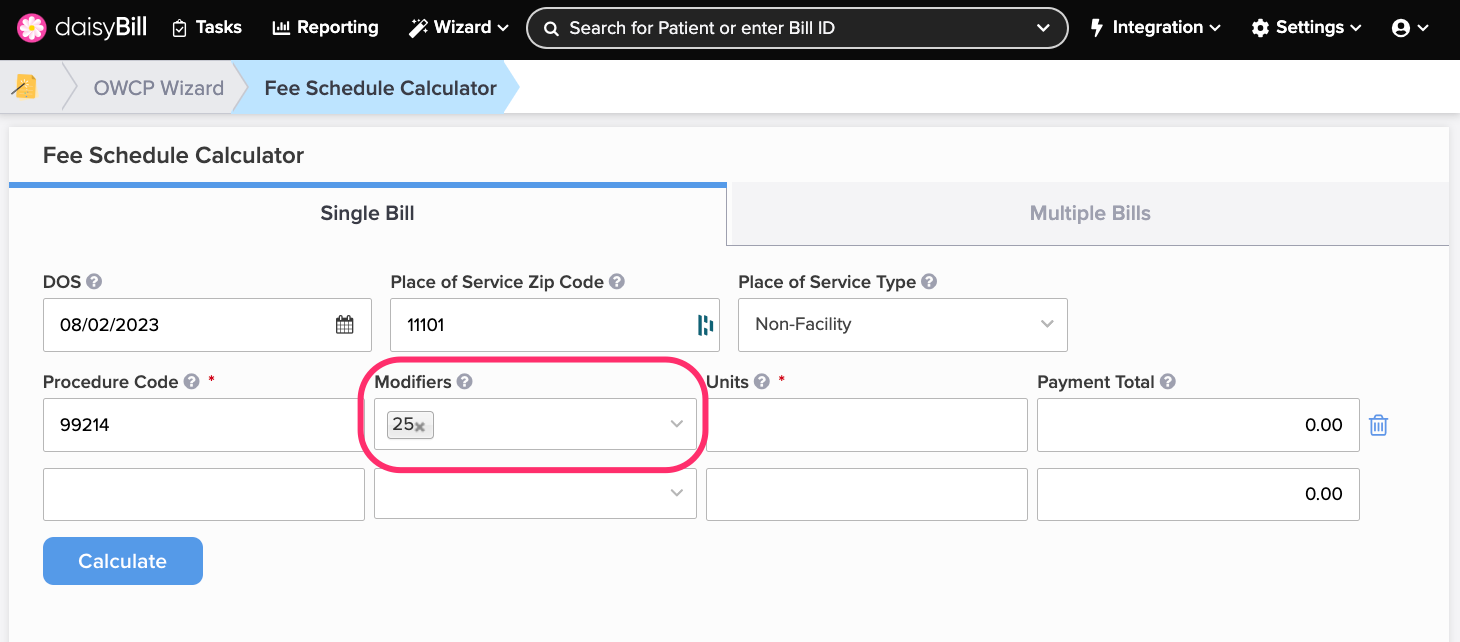Viewport: 1460px width, 642px height.
Task: Open the Place of Service Type dropdown
Action: [903, 324]
